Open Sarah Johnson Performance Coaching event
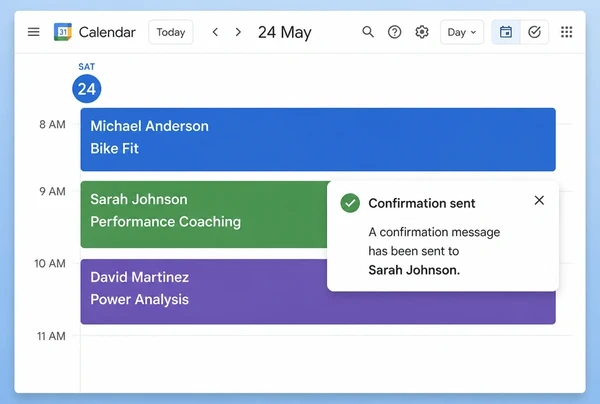600x404 pixels. 204,214
